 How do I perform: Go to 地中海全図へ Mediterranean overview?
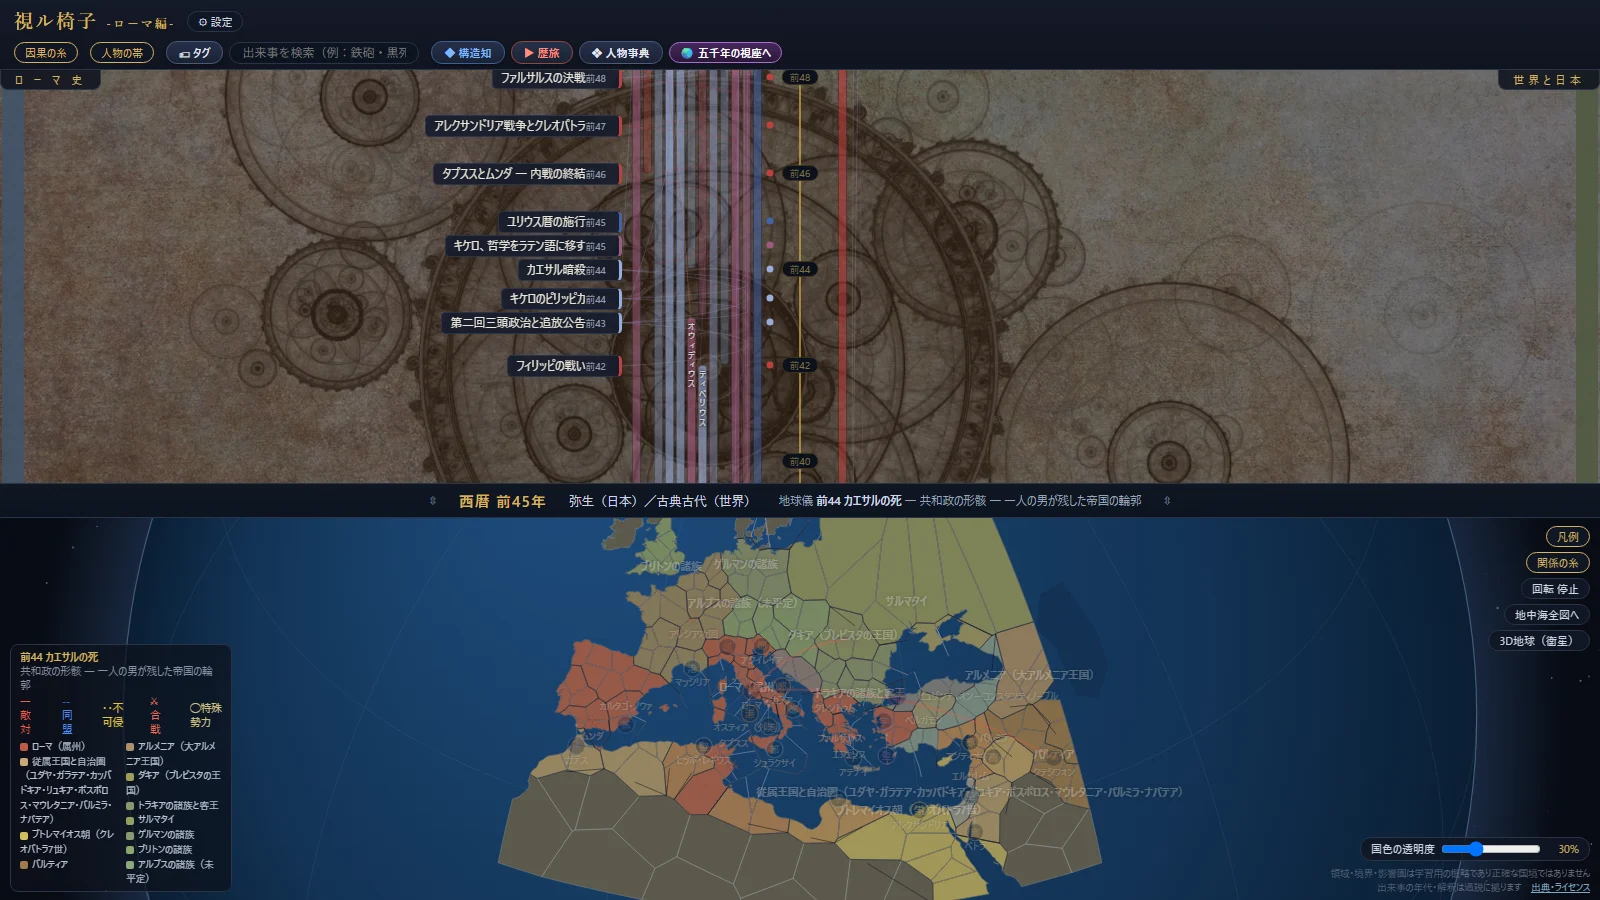[1546, 615]
